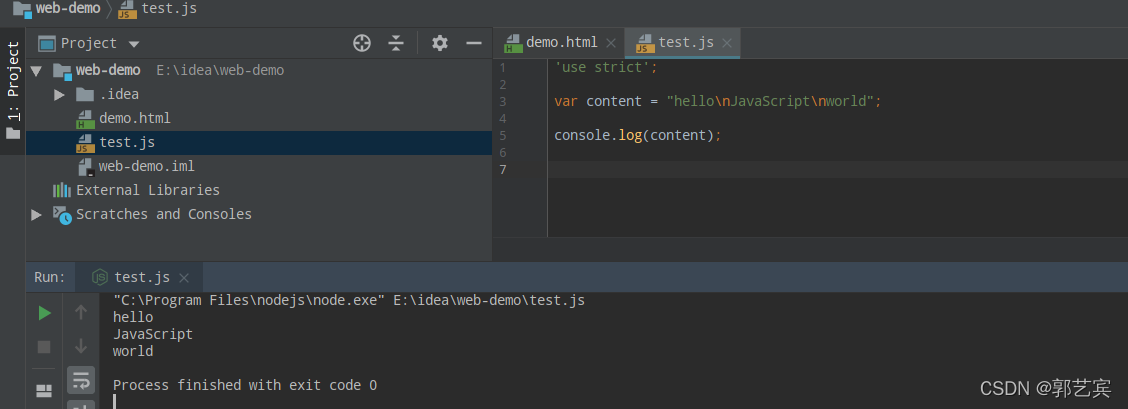Viewport: 1128px width, 409px height.
Task: Toggle soft-wrap in Run console
Action: click(81, 380)
